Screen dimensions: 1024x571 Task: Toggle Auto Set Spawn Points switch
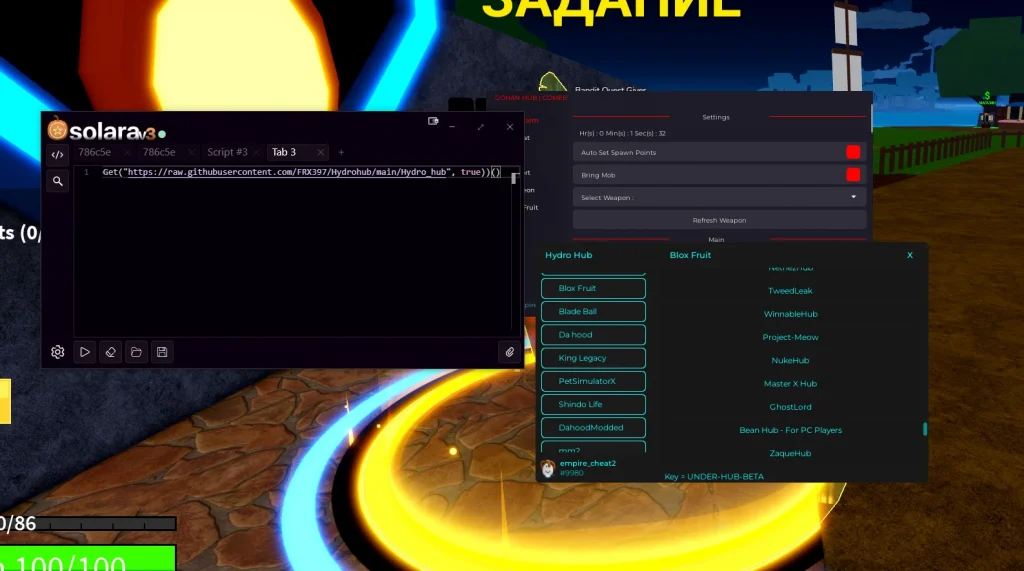853,152
